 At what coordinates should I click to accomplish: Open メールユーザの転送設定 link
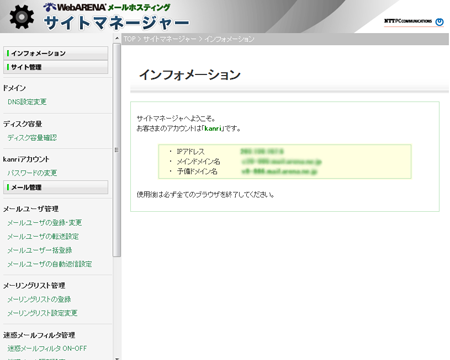(43, 237)
